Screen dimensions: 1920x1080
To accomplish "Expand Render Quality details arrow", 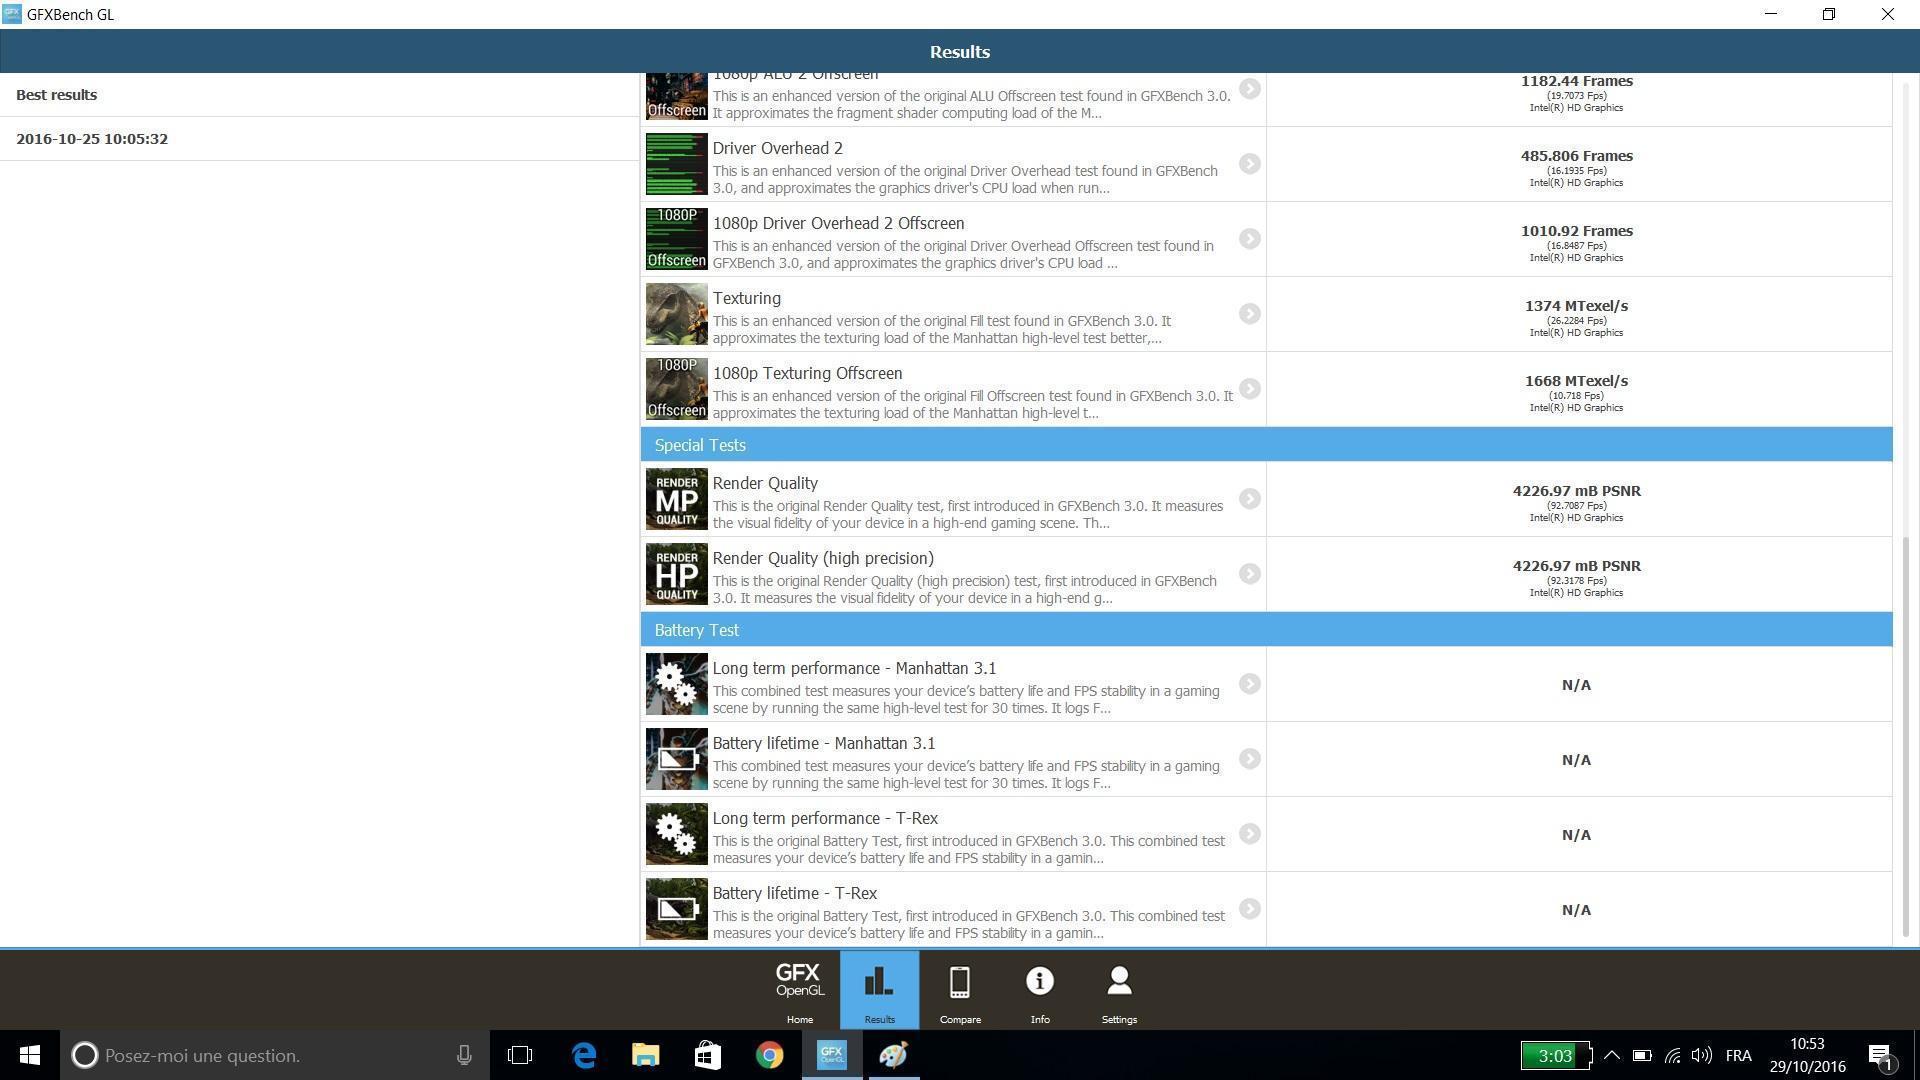I will pos(1249,499).
